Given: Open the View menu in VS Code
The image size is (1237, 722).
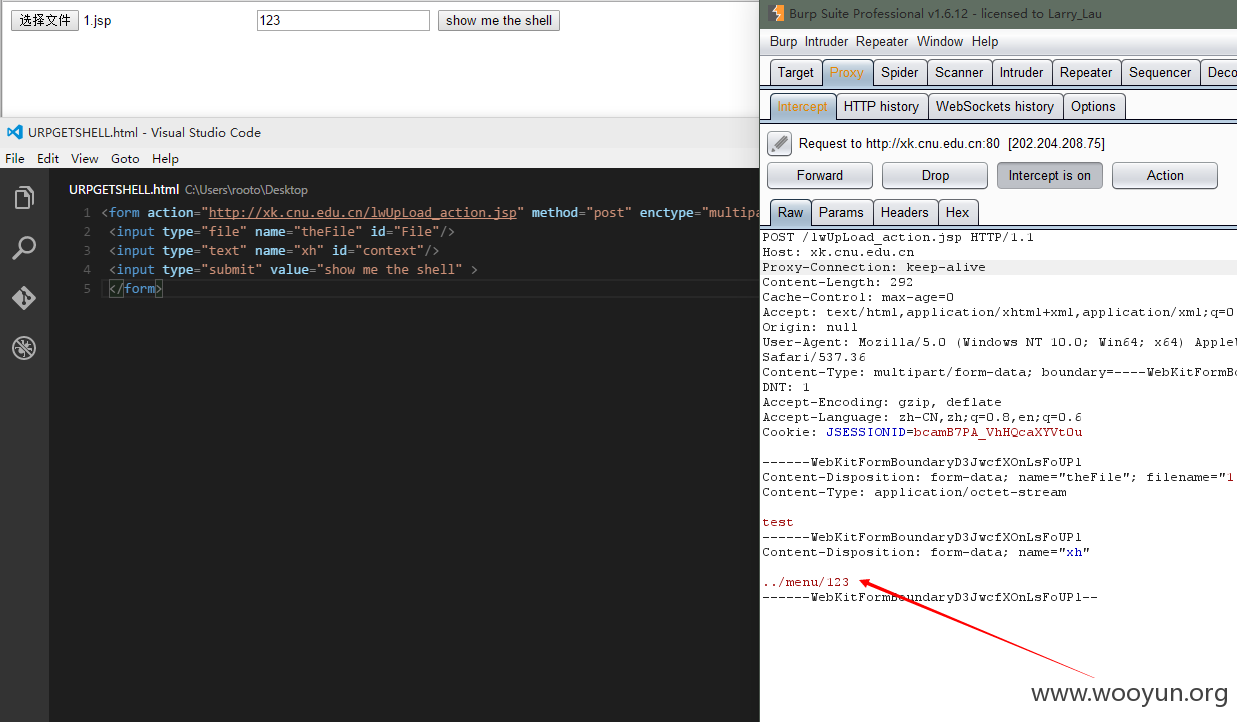Looking at the screenshot, I should point(85,158).
